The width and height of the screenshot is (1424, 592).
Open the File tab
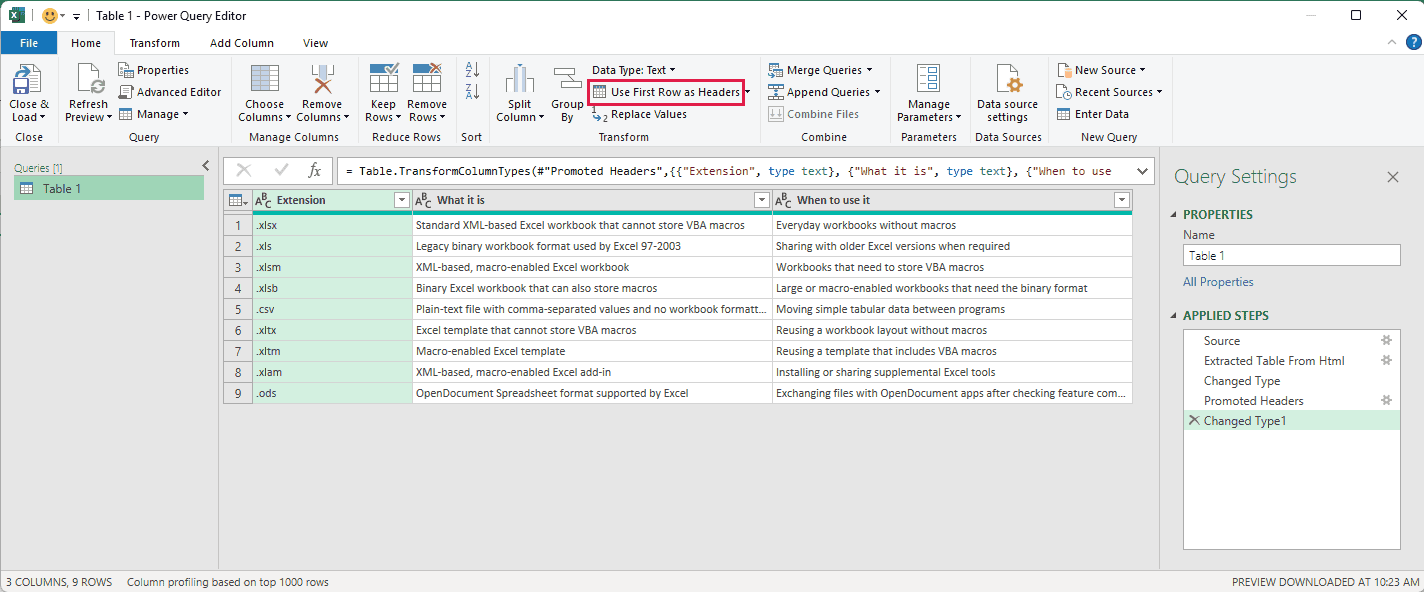29,43
